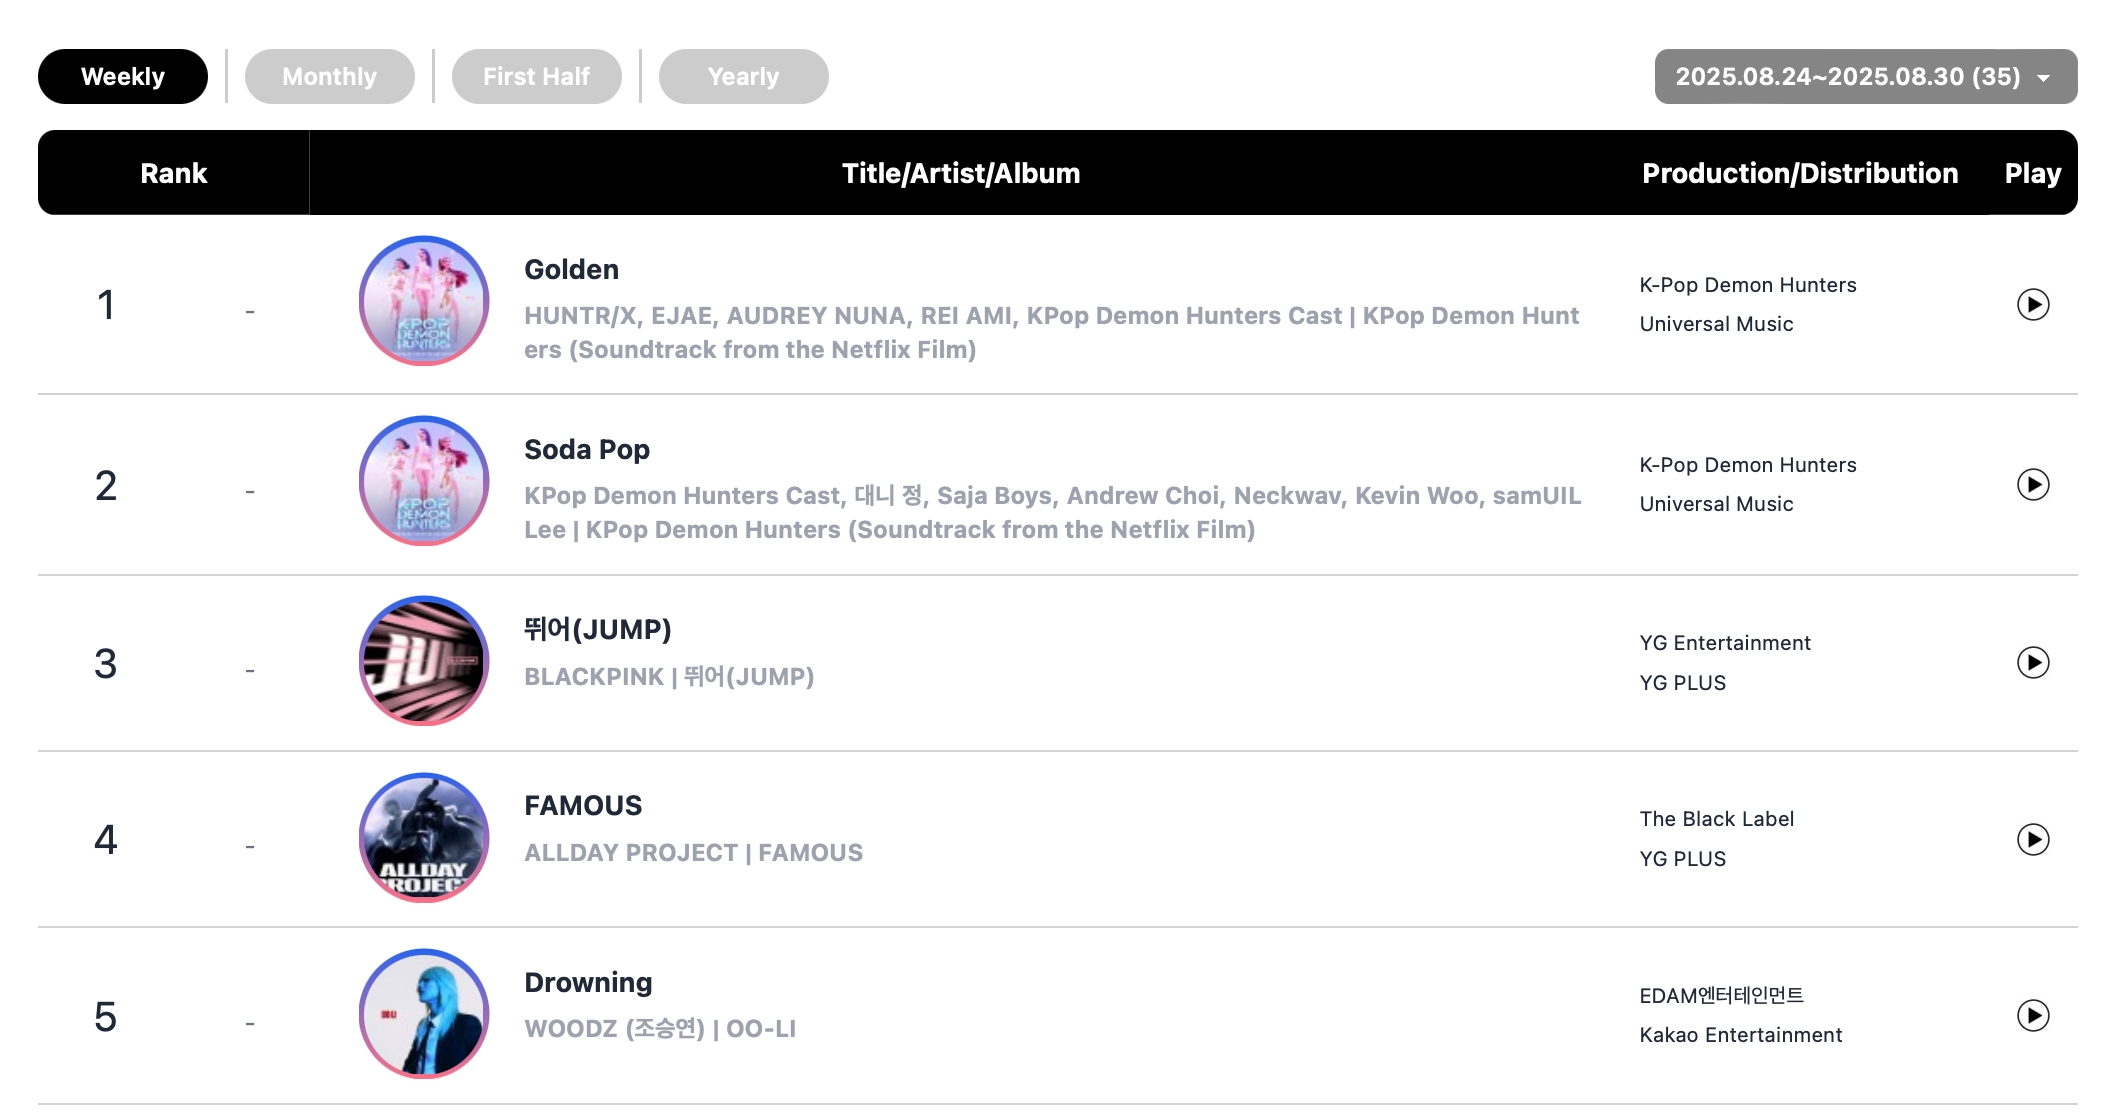Switch to the Monthly chart tab
This screenshot has width=2120, height=1120.
point(330,76)
